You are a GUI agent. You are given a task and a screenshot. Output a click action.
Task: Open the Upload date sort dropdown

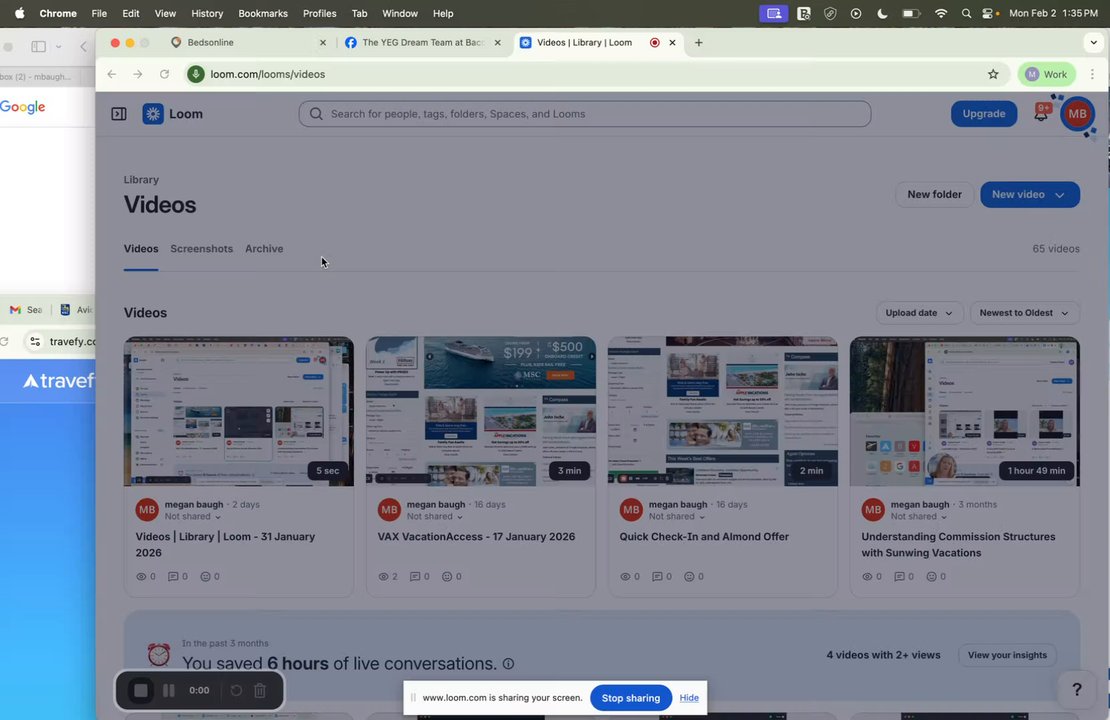(919, 313)
